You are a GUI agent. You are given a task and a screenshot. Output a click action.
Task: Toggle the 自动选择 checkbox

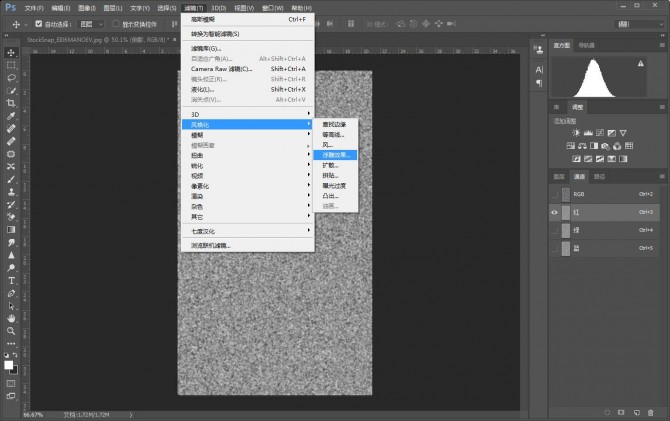[x=38, y=22]
